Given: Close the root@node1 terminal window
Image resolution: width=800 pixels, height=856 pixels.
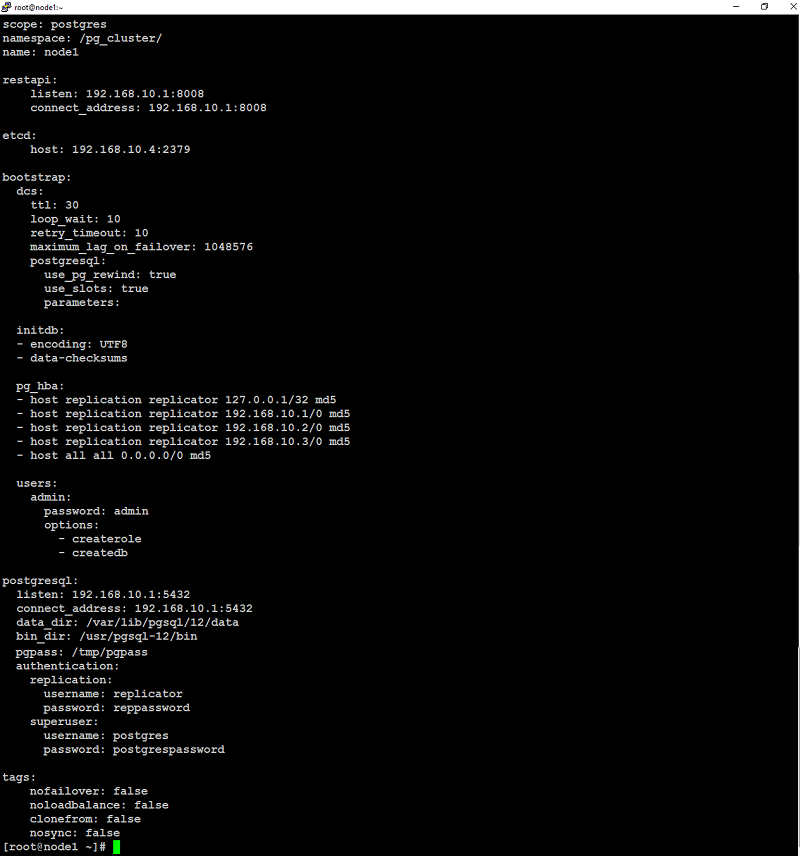Looking at the screenshot, I should [793, 7].
